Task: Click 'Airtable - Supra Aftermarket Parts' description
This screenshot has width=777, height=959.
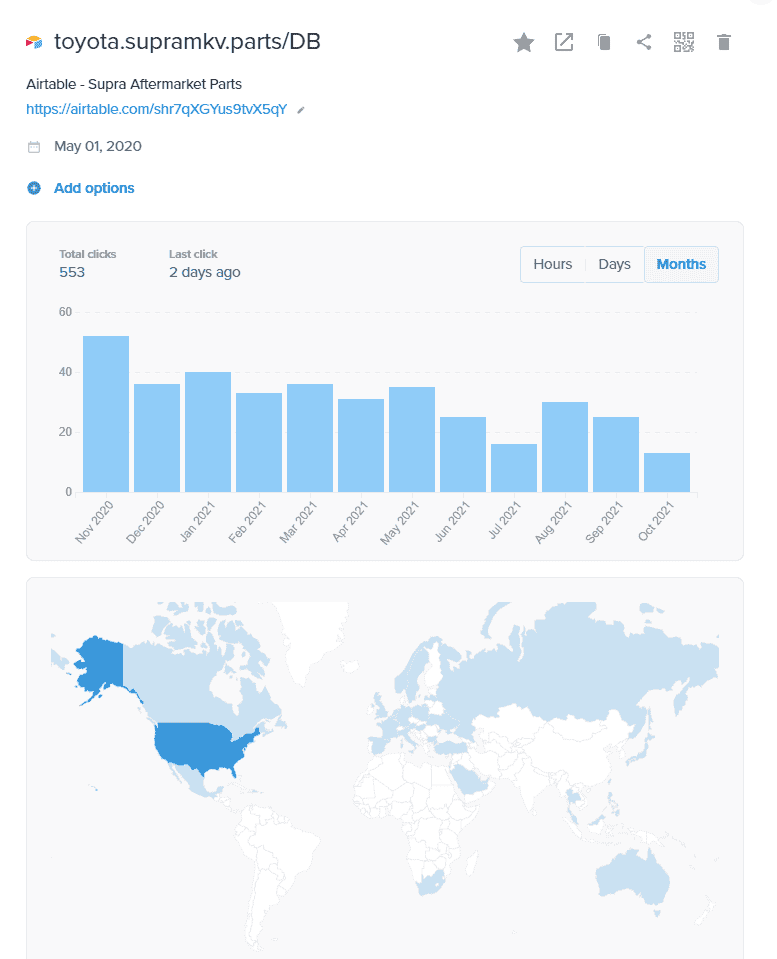Action: [x=134, y=84]
